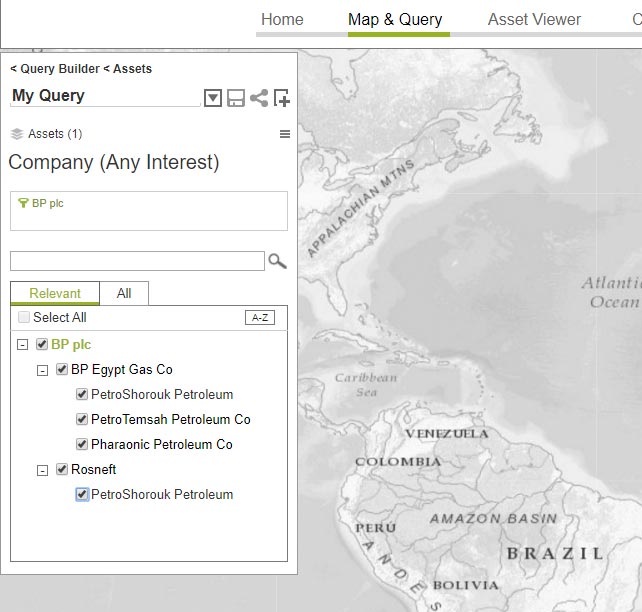Click the save query disk icon
The image size is (642, 612).
tap(236, 98)
